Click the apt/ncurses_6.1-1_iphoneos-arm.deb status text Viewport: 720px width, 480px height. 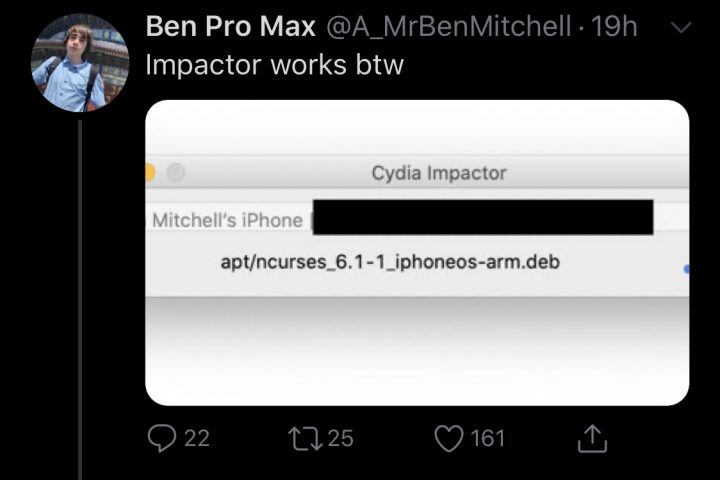390,263
